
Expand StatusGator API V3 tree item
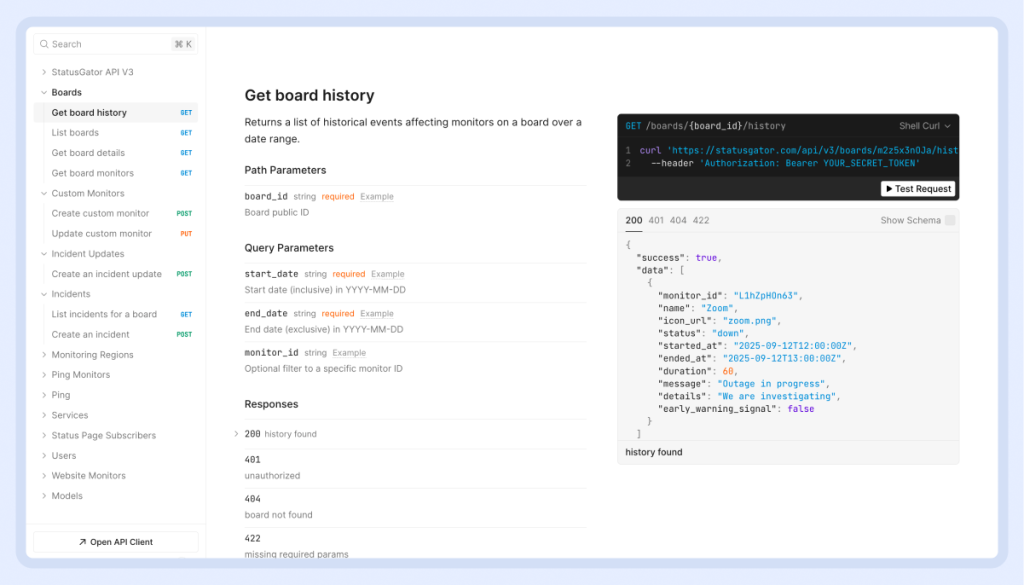click(x=44, y=72)
